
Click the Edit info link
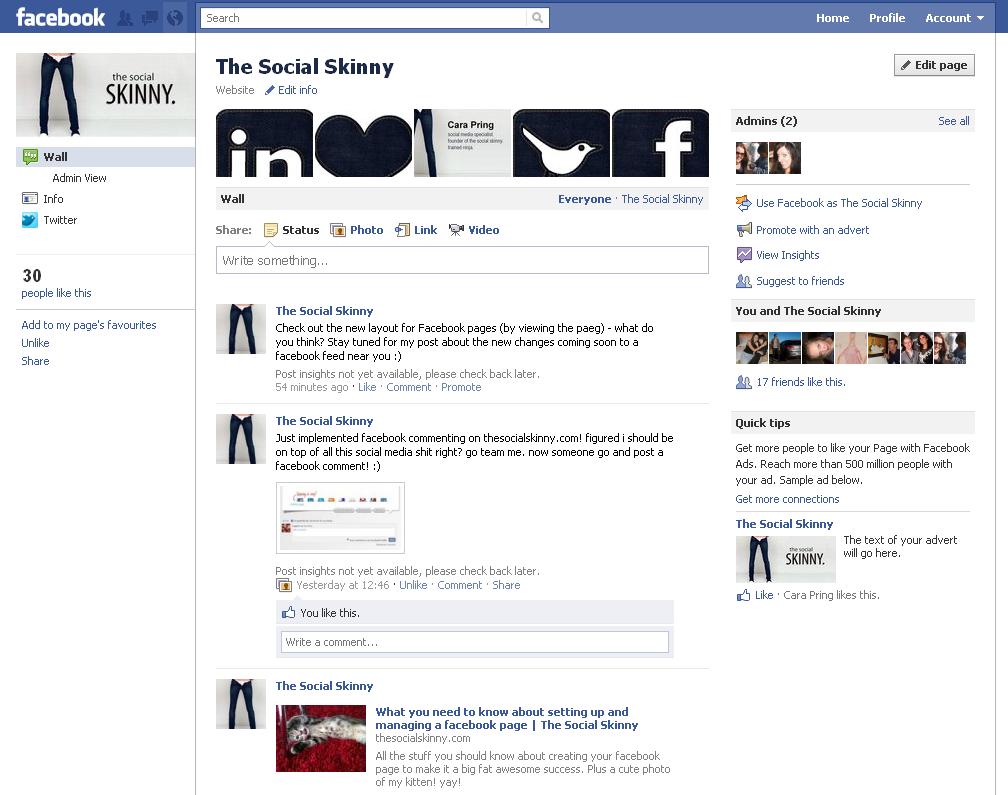click(x=298, y=90)
